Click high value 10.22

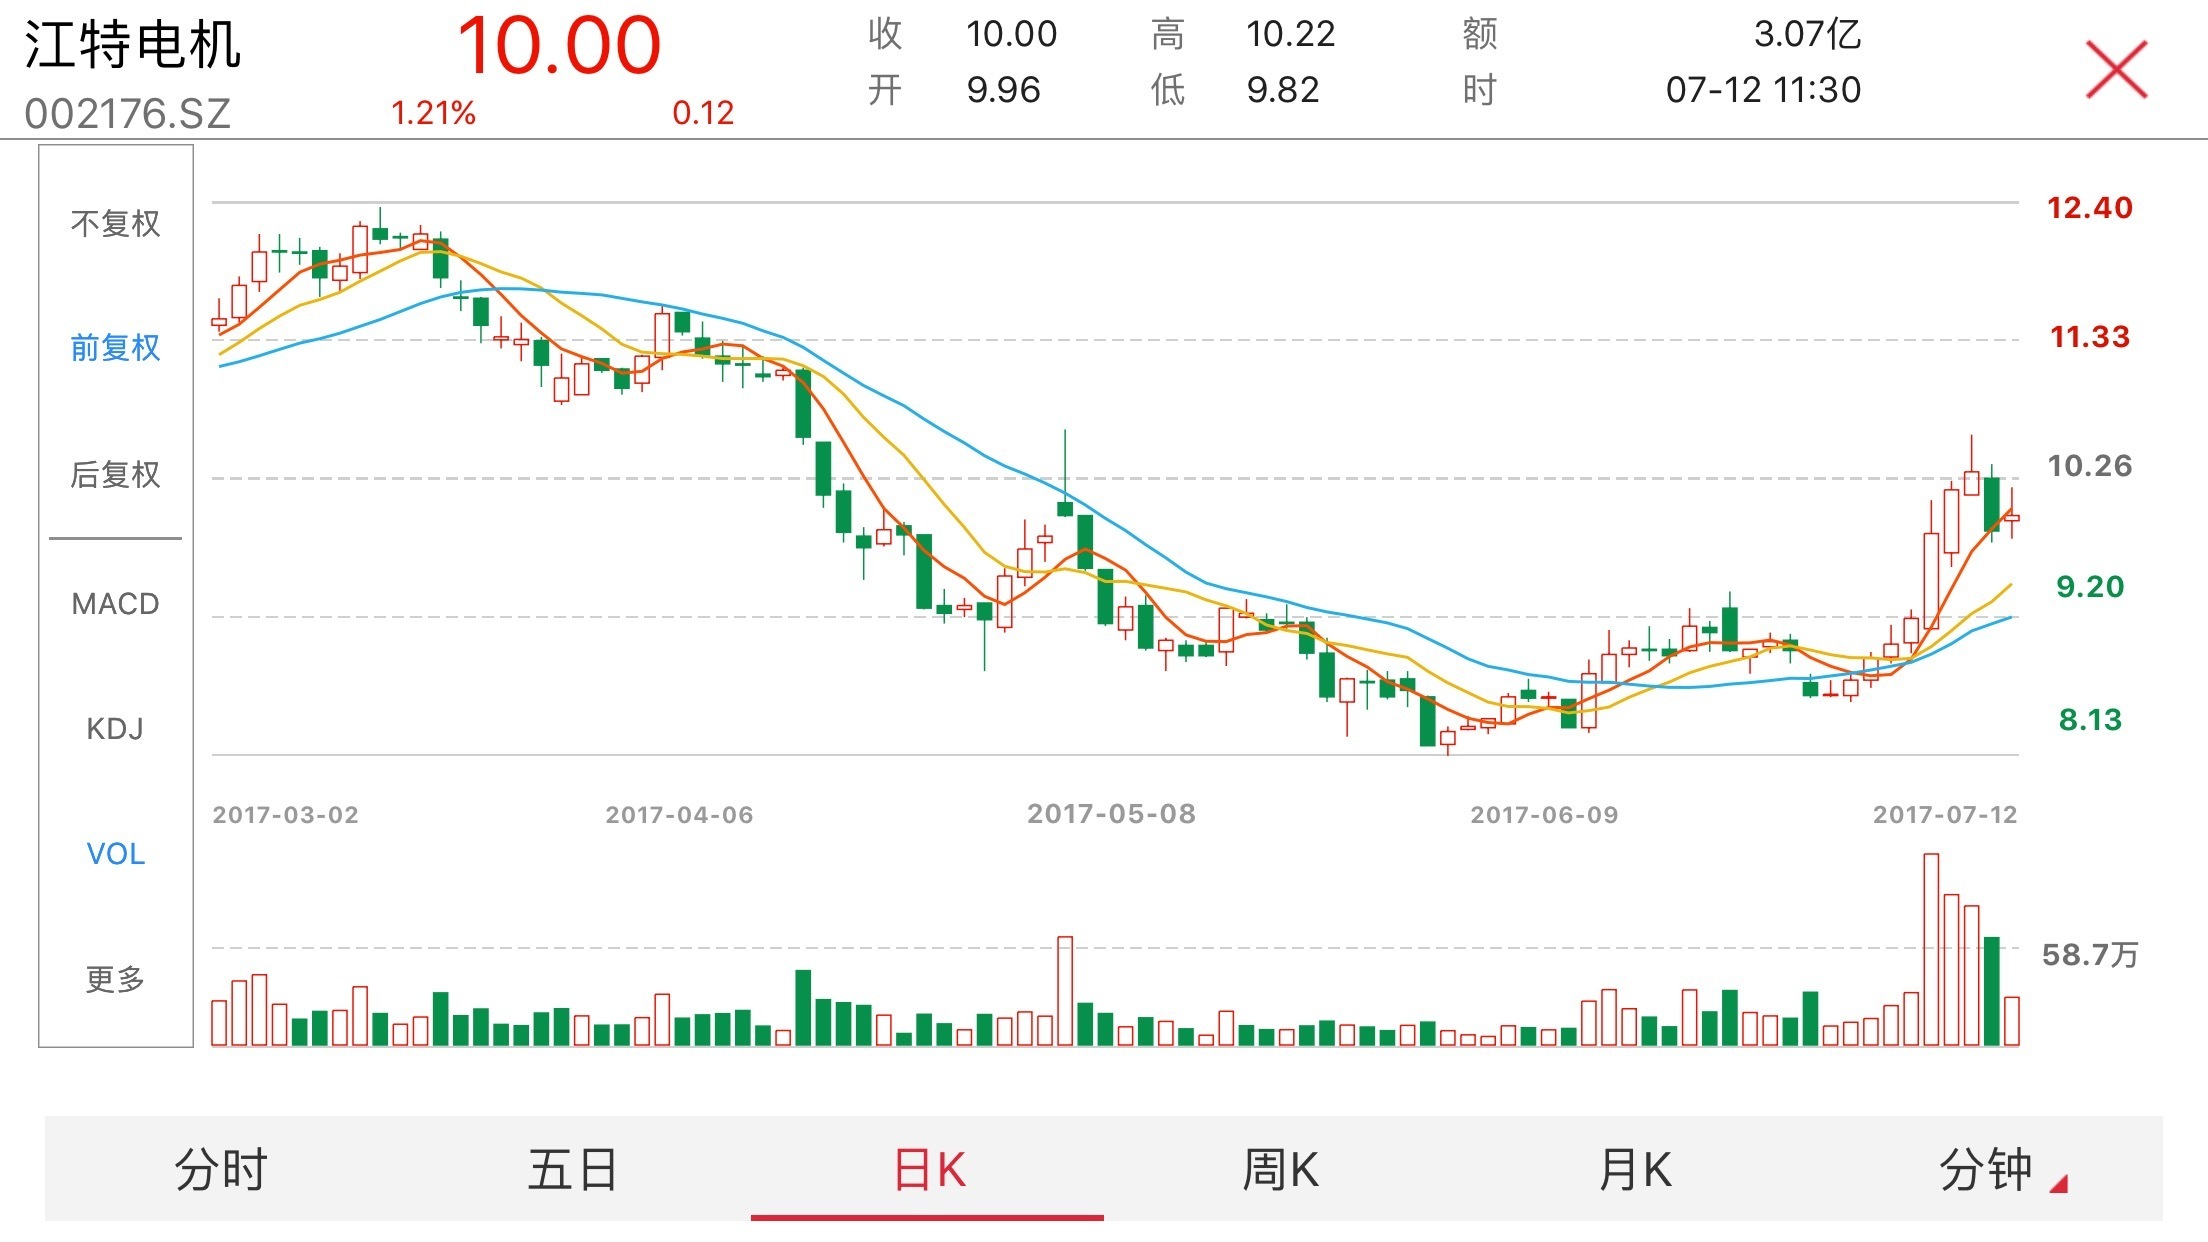point(1290,34)
